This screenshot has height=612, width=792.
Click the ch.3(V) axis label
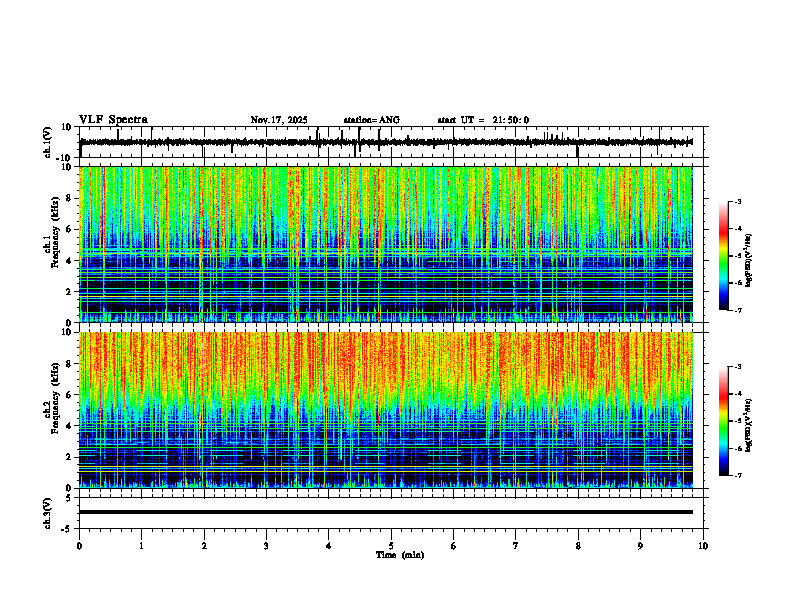coord(48,514)
